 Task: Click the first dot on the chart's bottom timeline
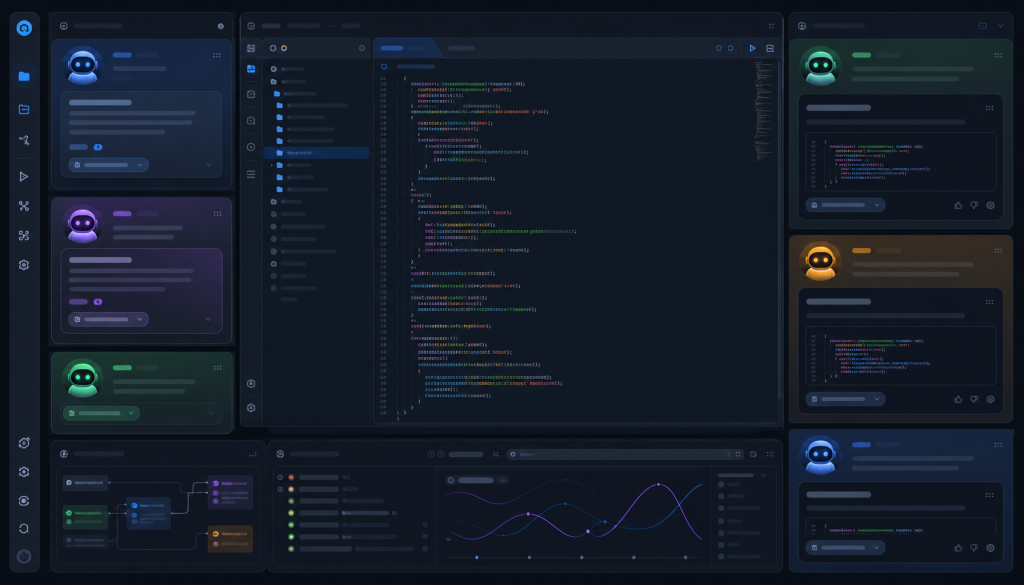pyautogui.click(x=477, y=558)
